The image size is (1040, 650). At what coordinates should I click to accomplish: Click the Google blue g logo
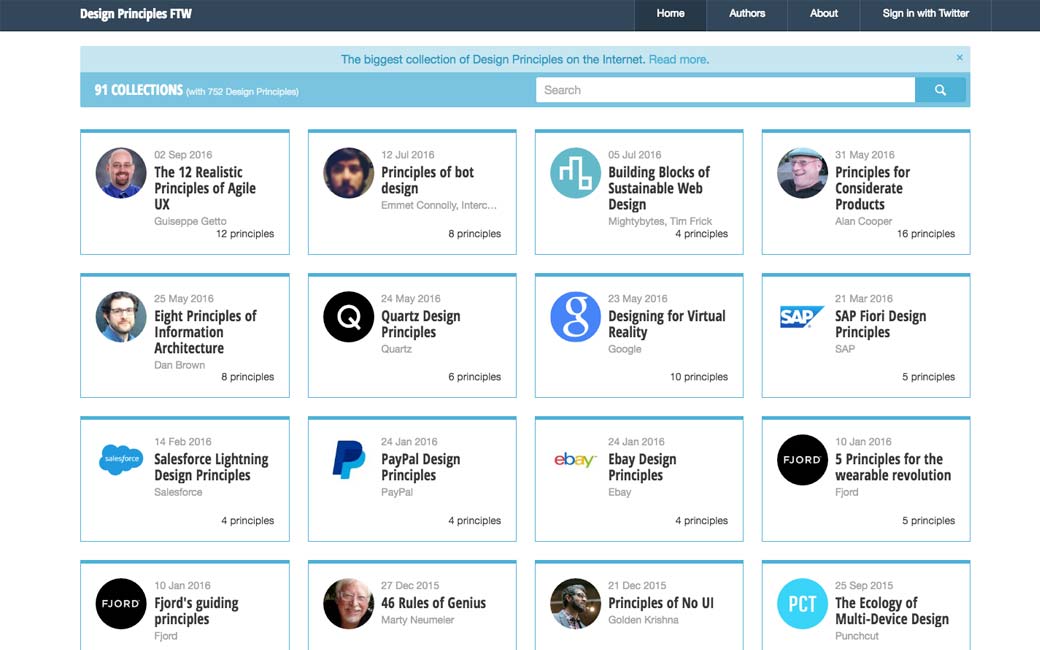pos(576,317)
